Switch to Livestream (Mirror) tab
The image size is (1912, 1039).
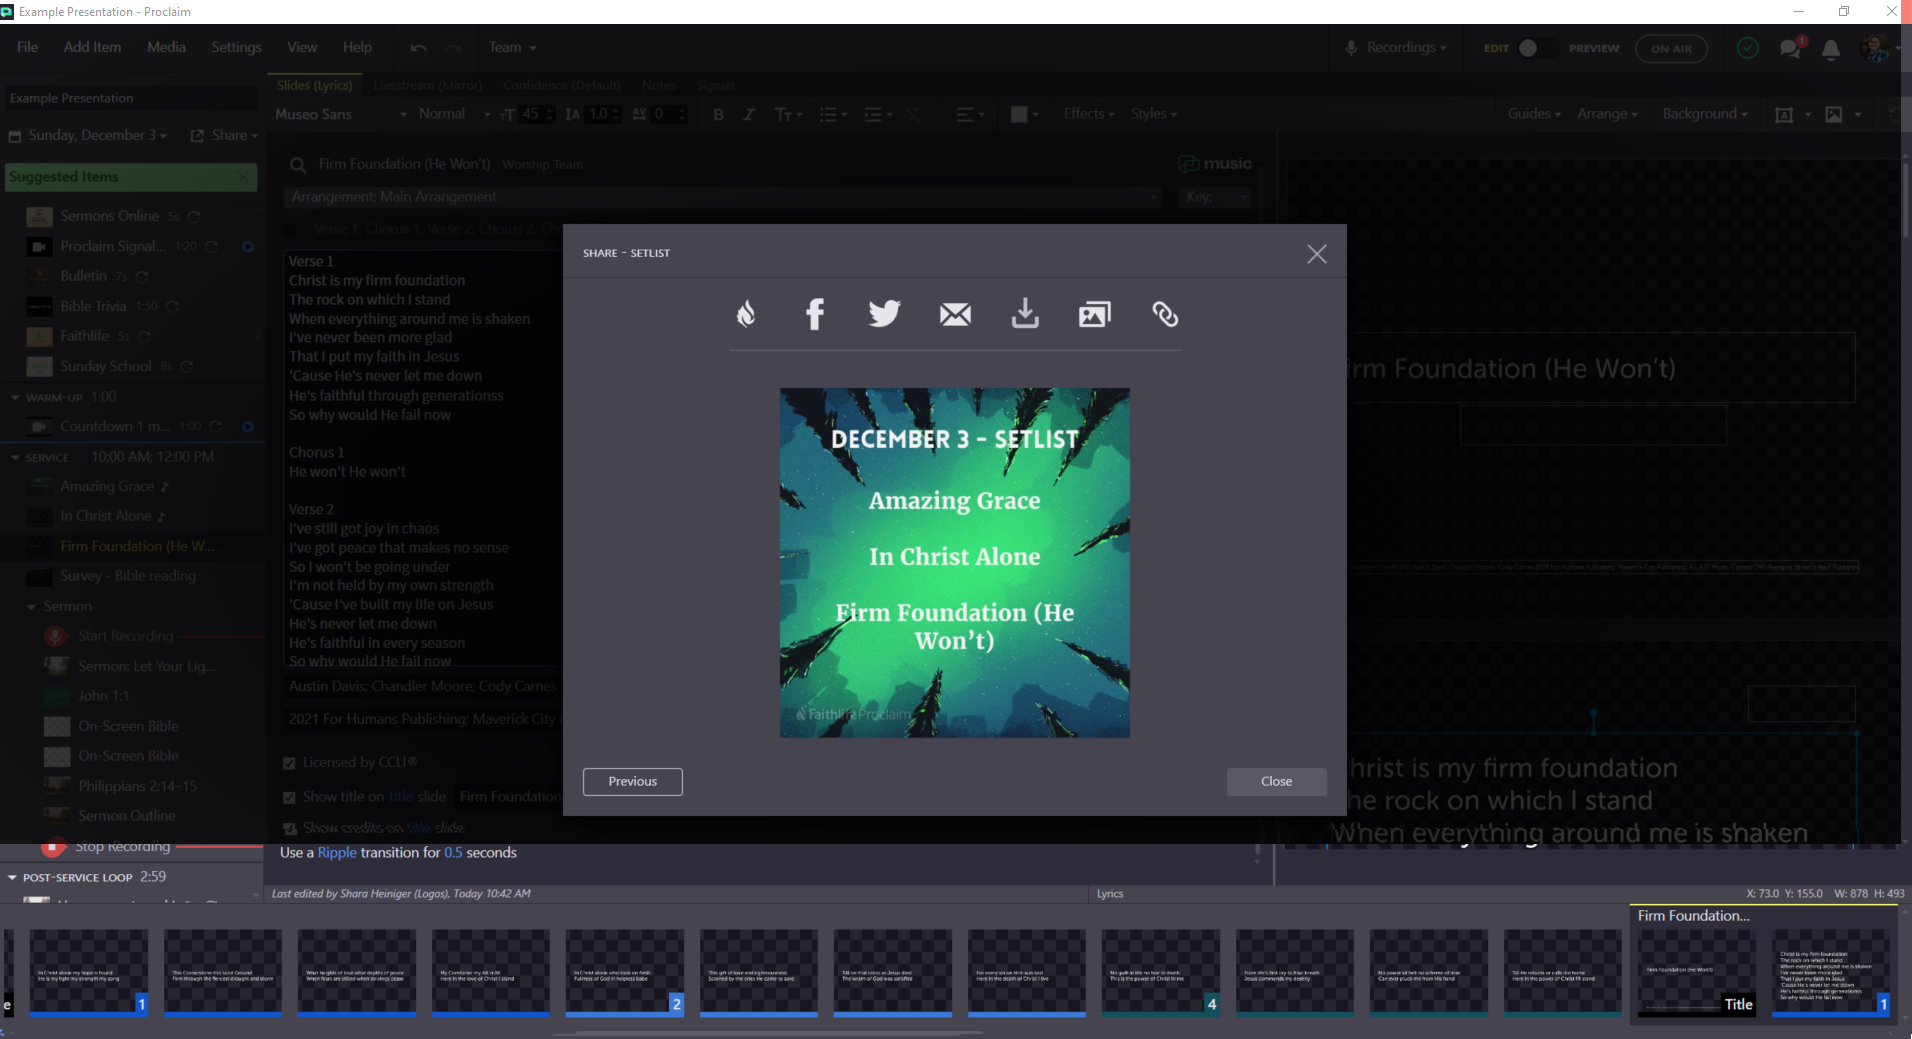[428, 85]
